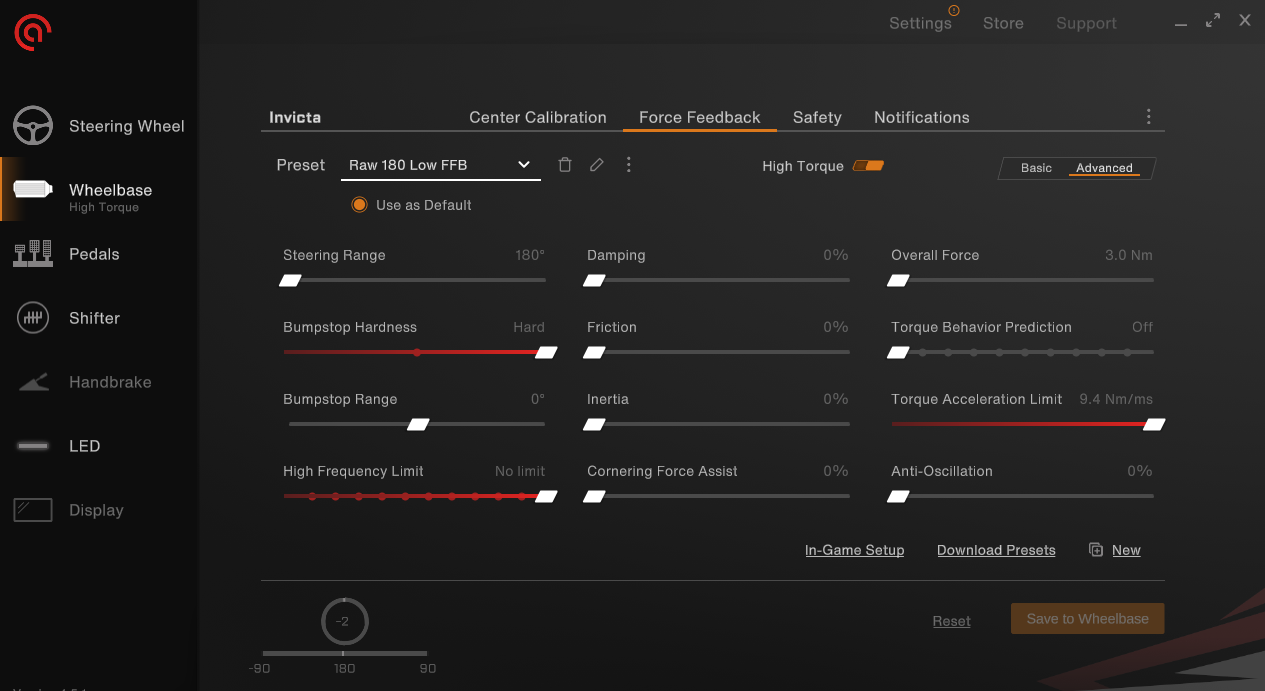1265x691 pixels.
Task: Click the New preset link
Action: (x=1126, y=550)
